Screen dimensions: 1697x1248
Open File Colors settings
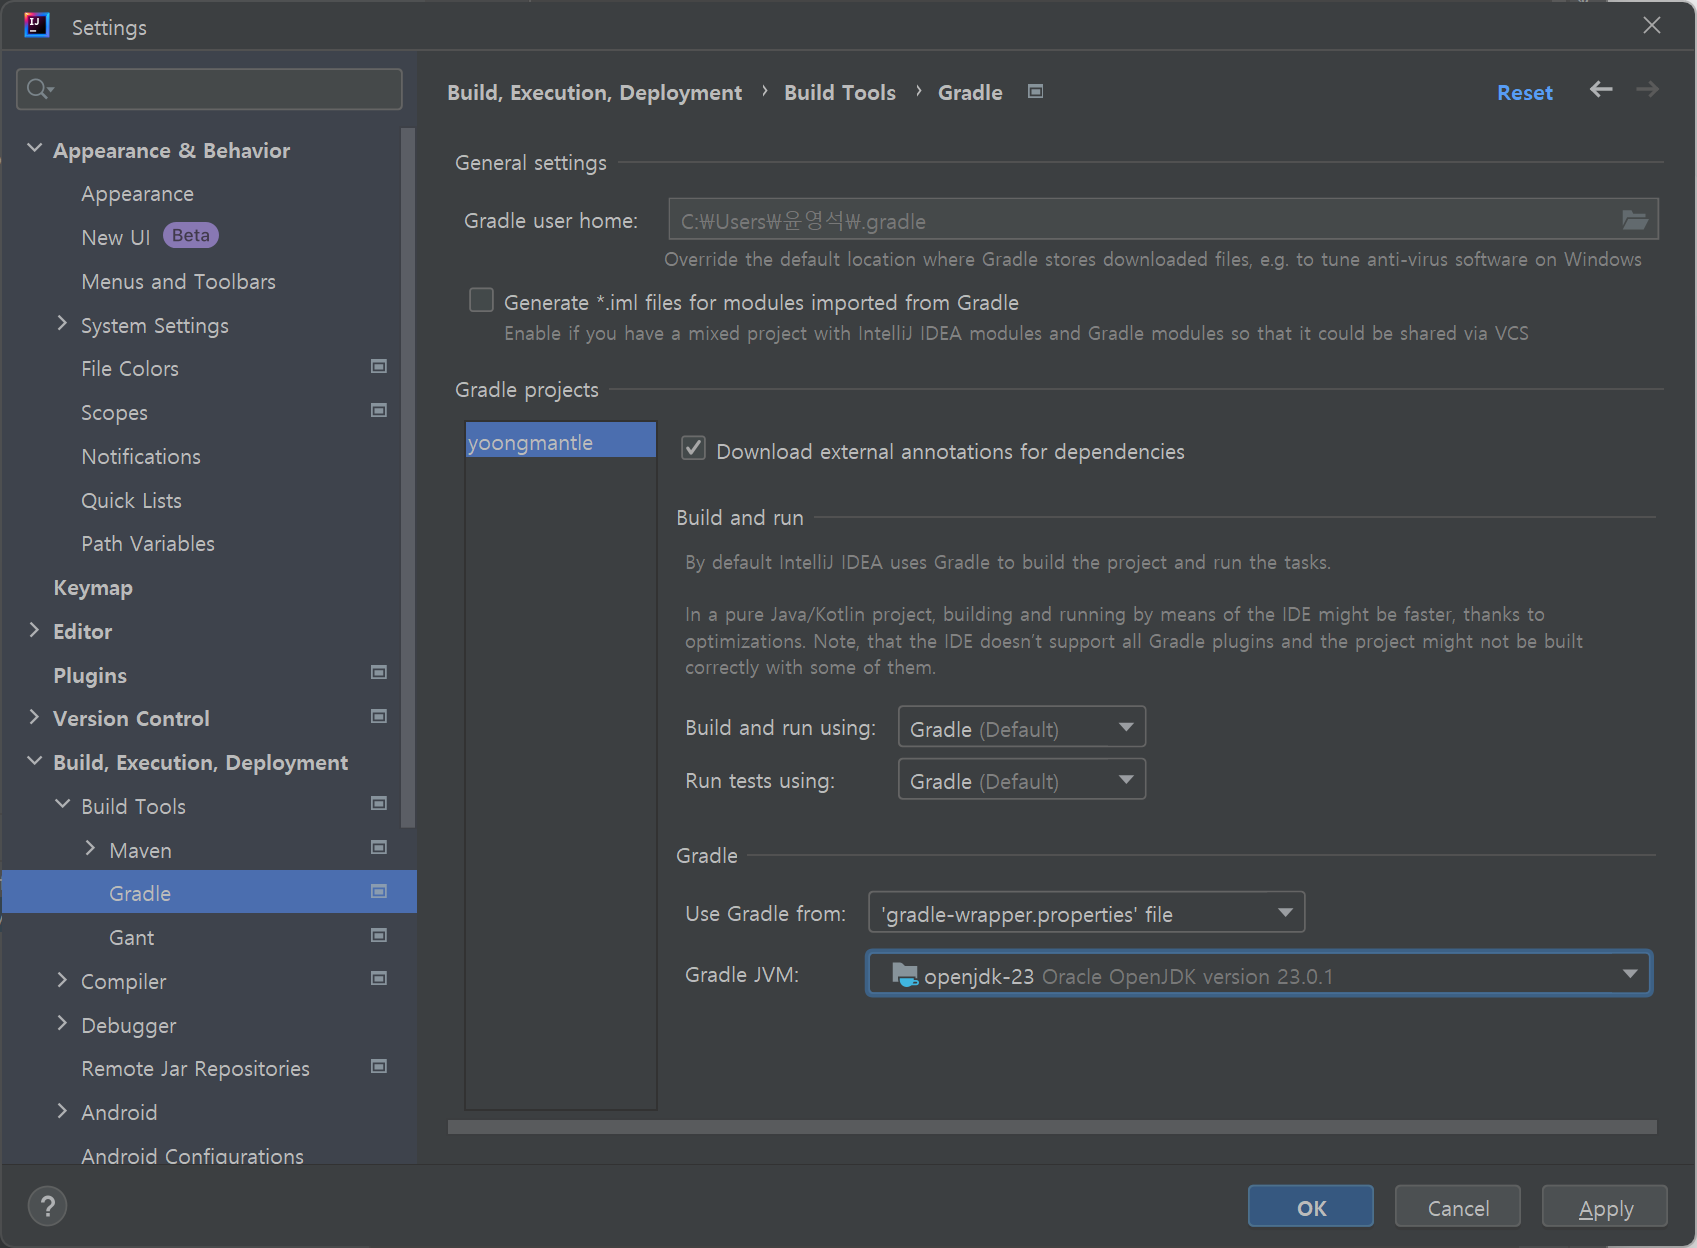(130, 369)
